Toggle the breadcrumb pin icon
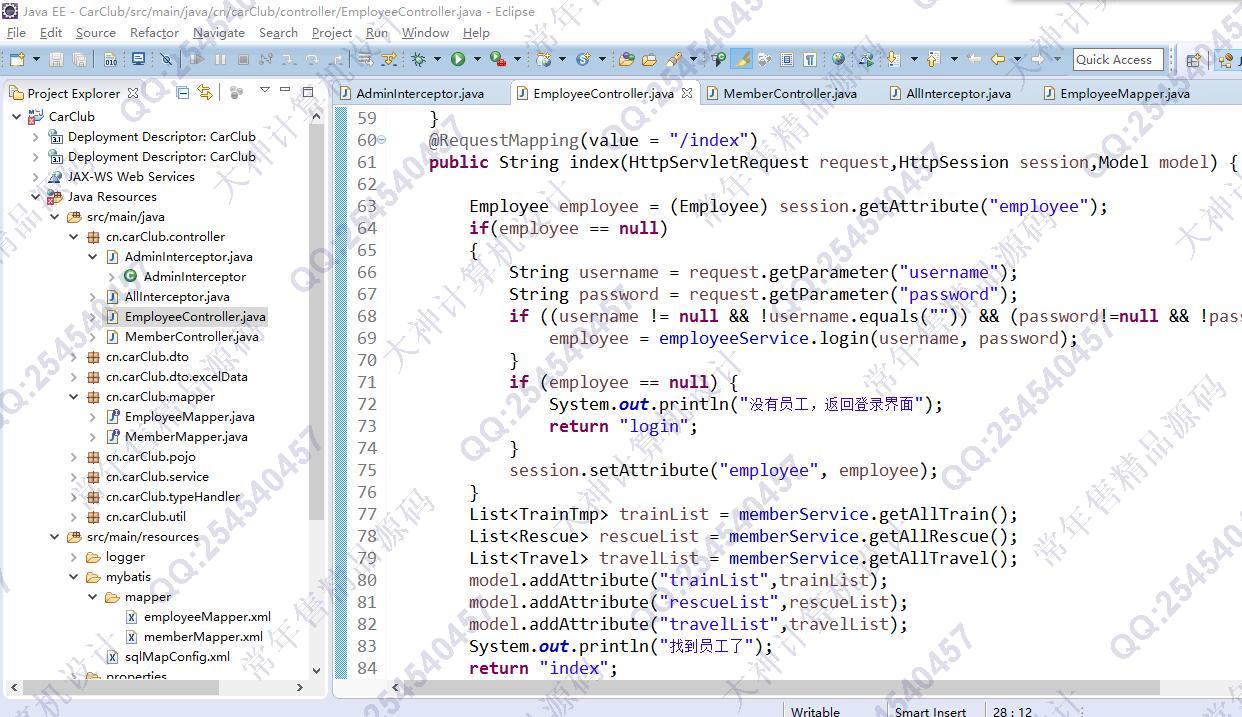Screen dimensions: 1242x717 (718, 59)
